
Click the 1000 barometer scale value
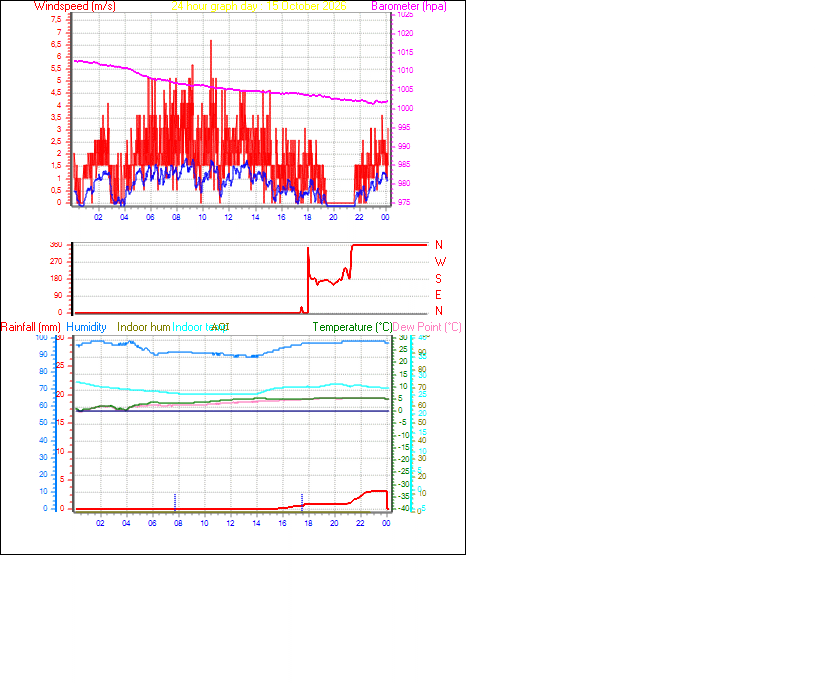coord(405,108)
